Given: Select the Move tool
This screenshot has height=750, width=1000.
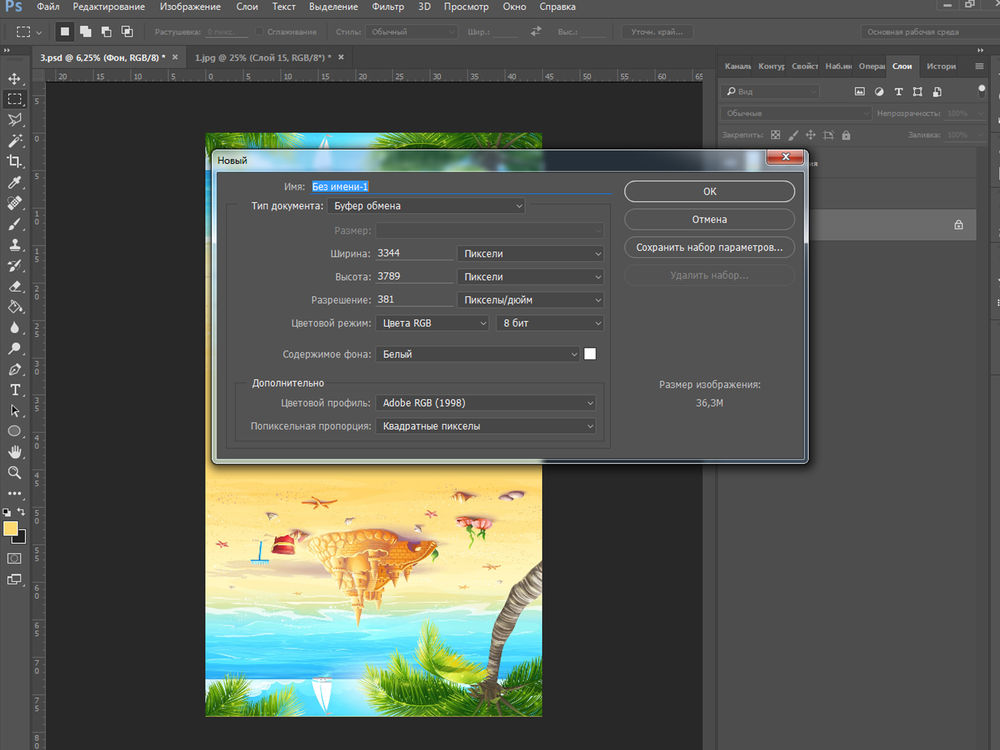Looking at the screenshot, I should [x=14, y=78].
